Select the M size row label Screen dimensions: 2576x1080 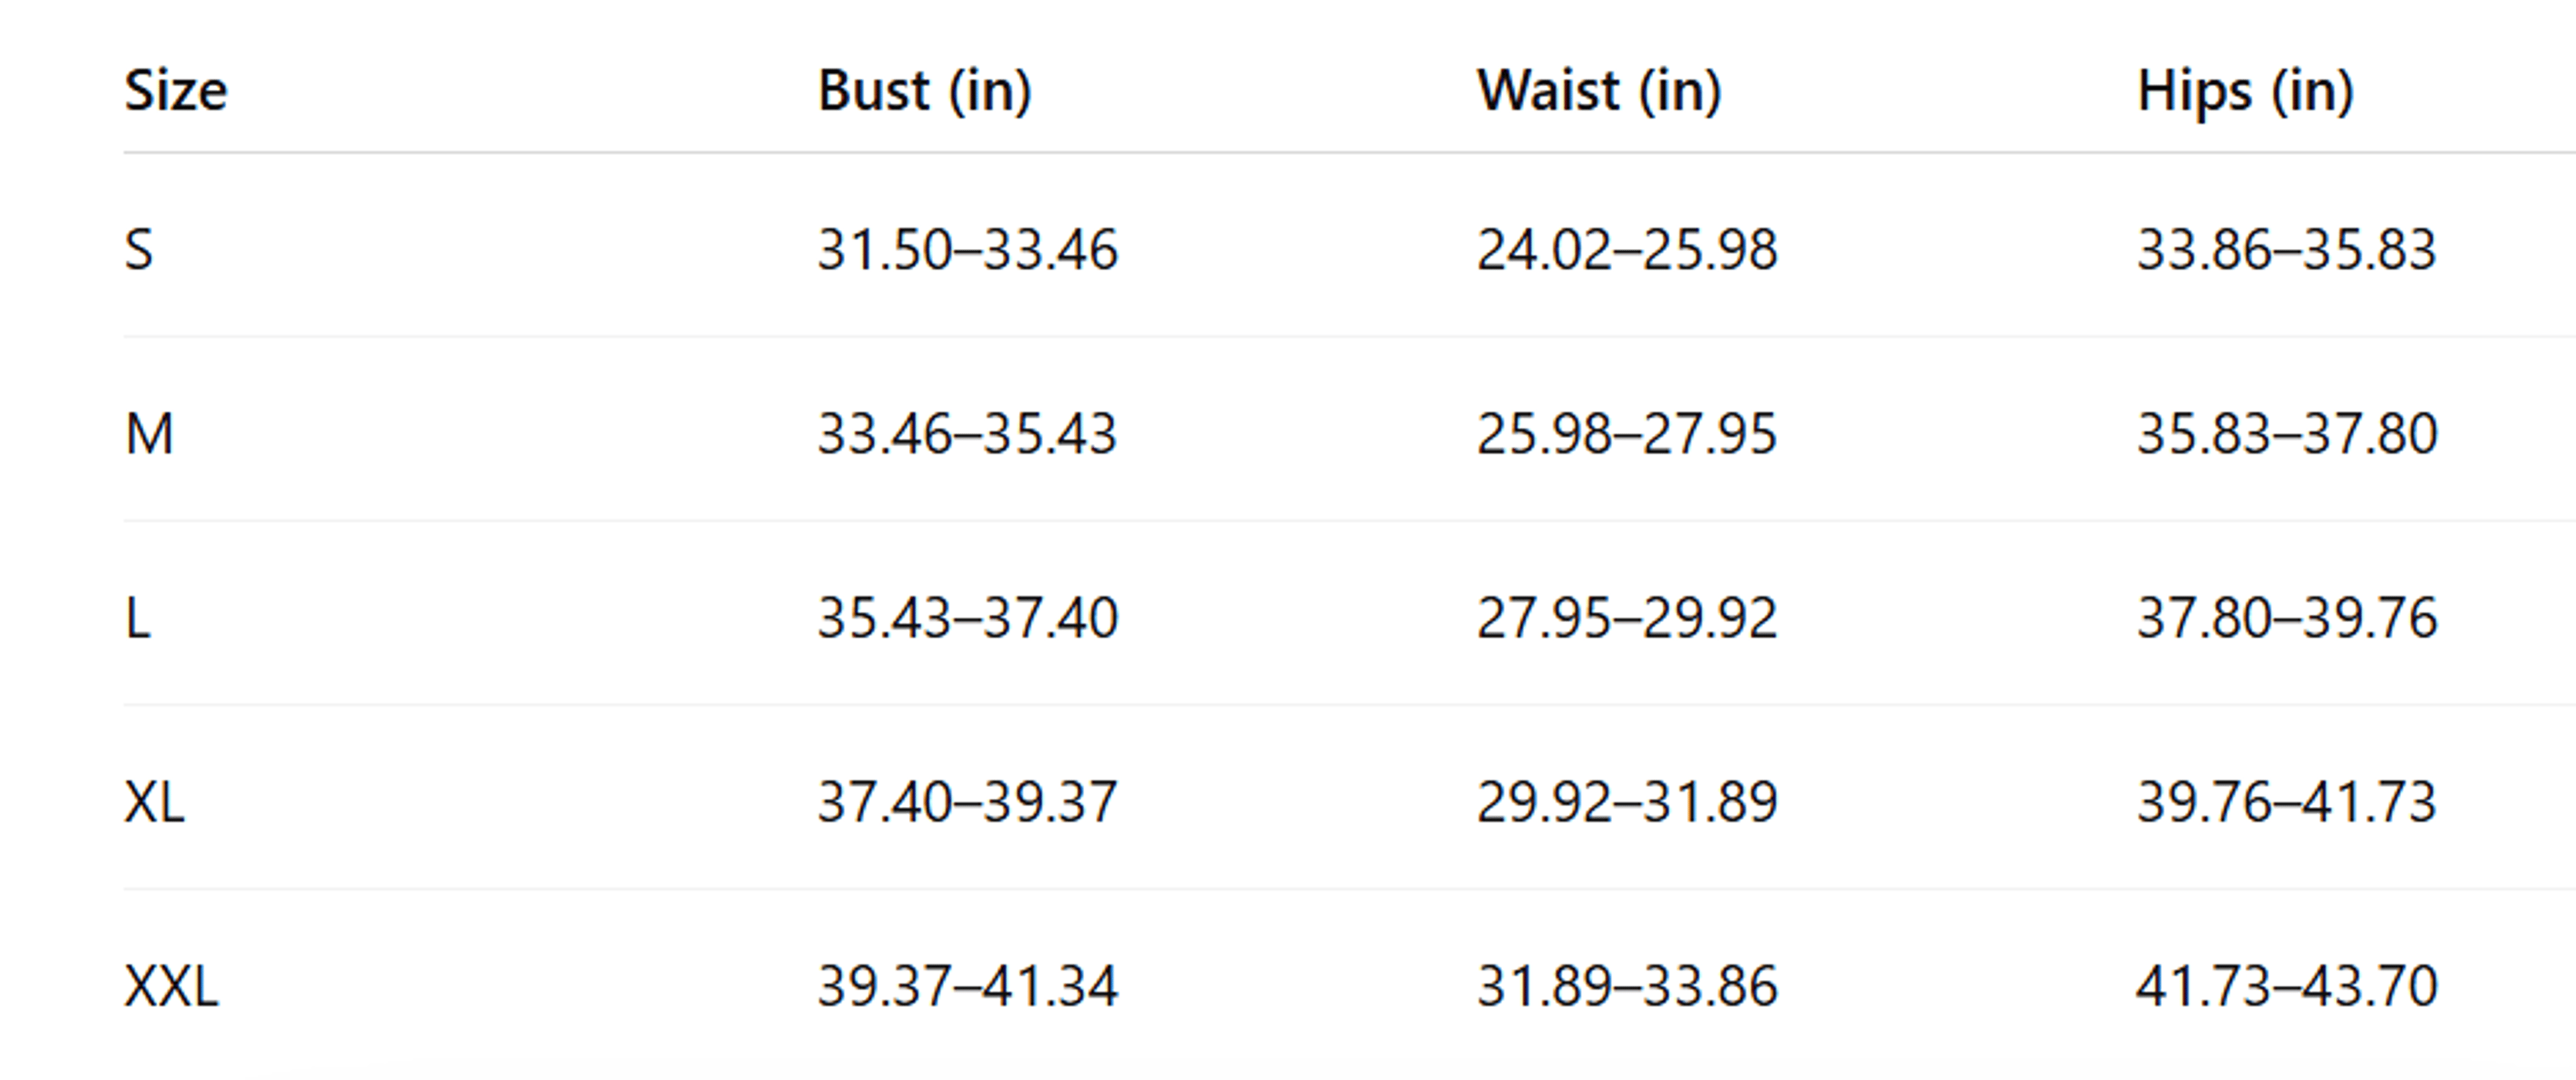tap(149, 434)
